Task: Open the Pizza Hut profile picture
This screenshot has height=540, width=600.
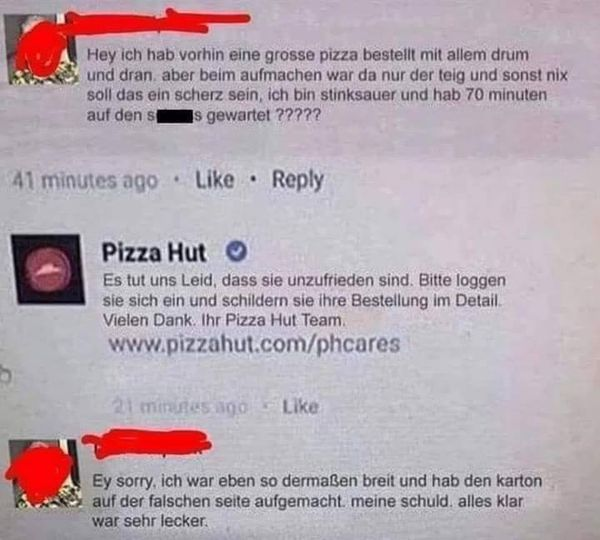Action: [48, 269]
